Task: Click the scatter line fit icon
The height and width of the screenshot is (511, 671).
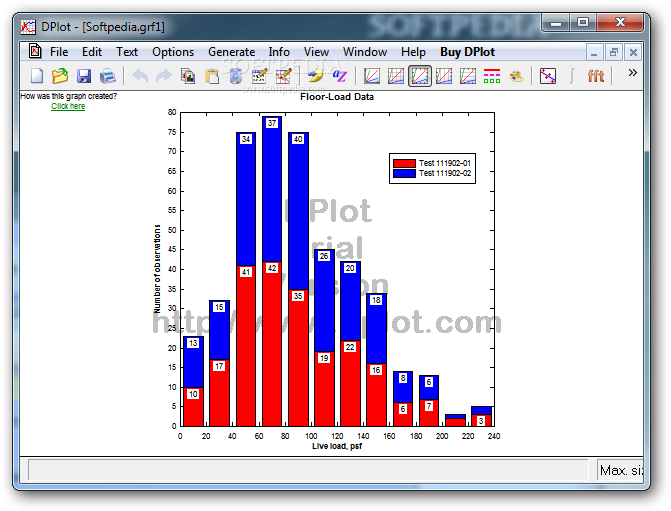Action: [x=548, y=76]
